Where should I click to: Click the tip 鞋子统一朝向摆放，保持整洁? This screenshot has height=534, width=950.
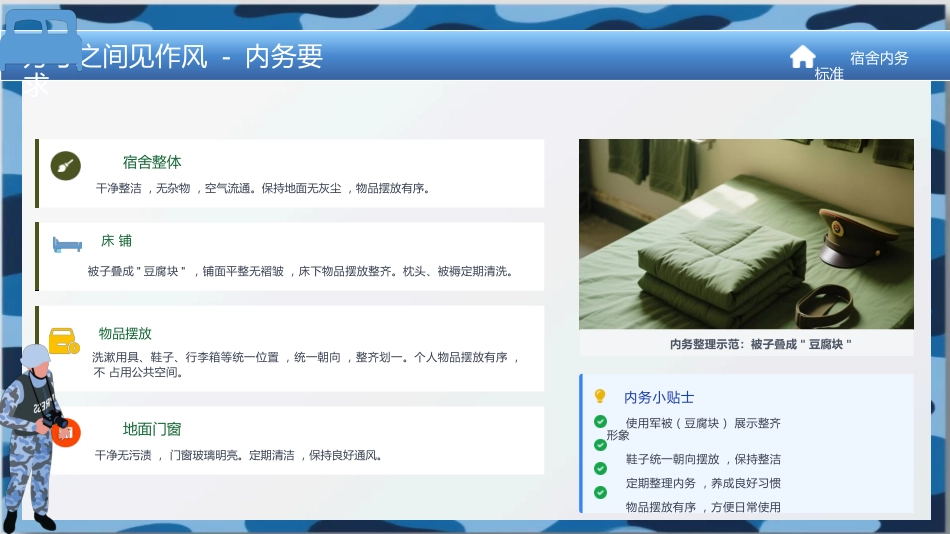703,459
